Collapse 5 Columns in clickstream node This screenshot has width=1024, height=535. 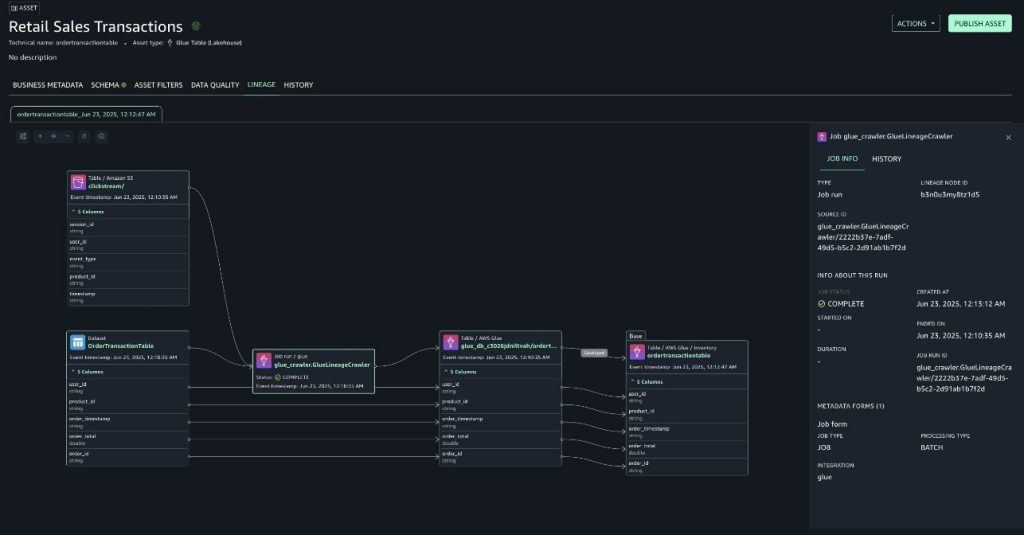87,212
